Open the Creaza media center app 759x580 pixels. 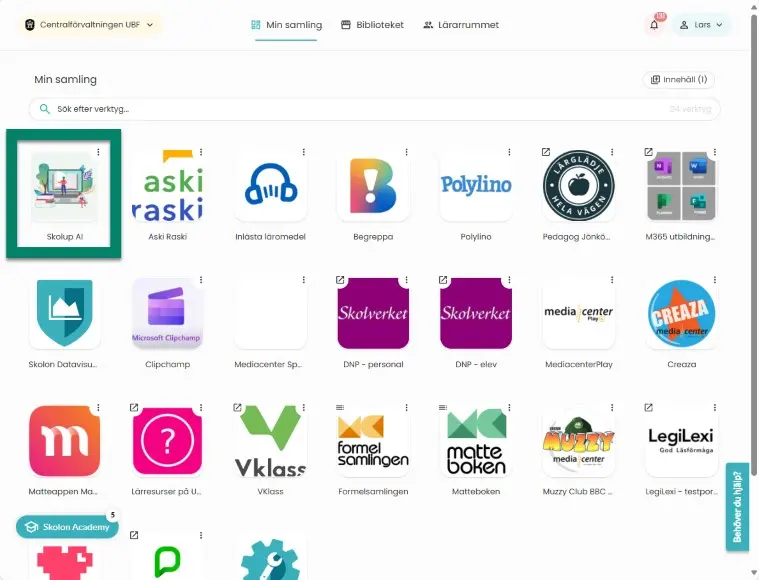pyautogui.click(x=681, y=314)
